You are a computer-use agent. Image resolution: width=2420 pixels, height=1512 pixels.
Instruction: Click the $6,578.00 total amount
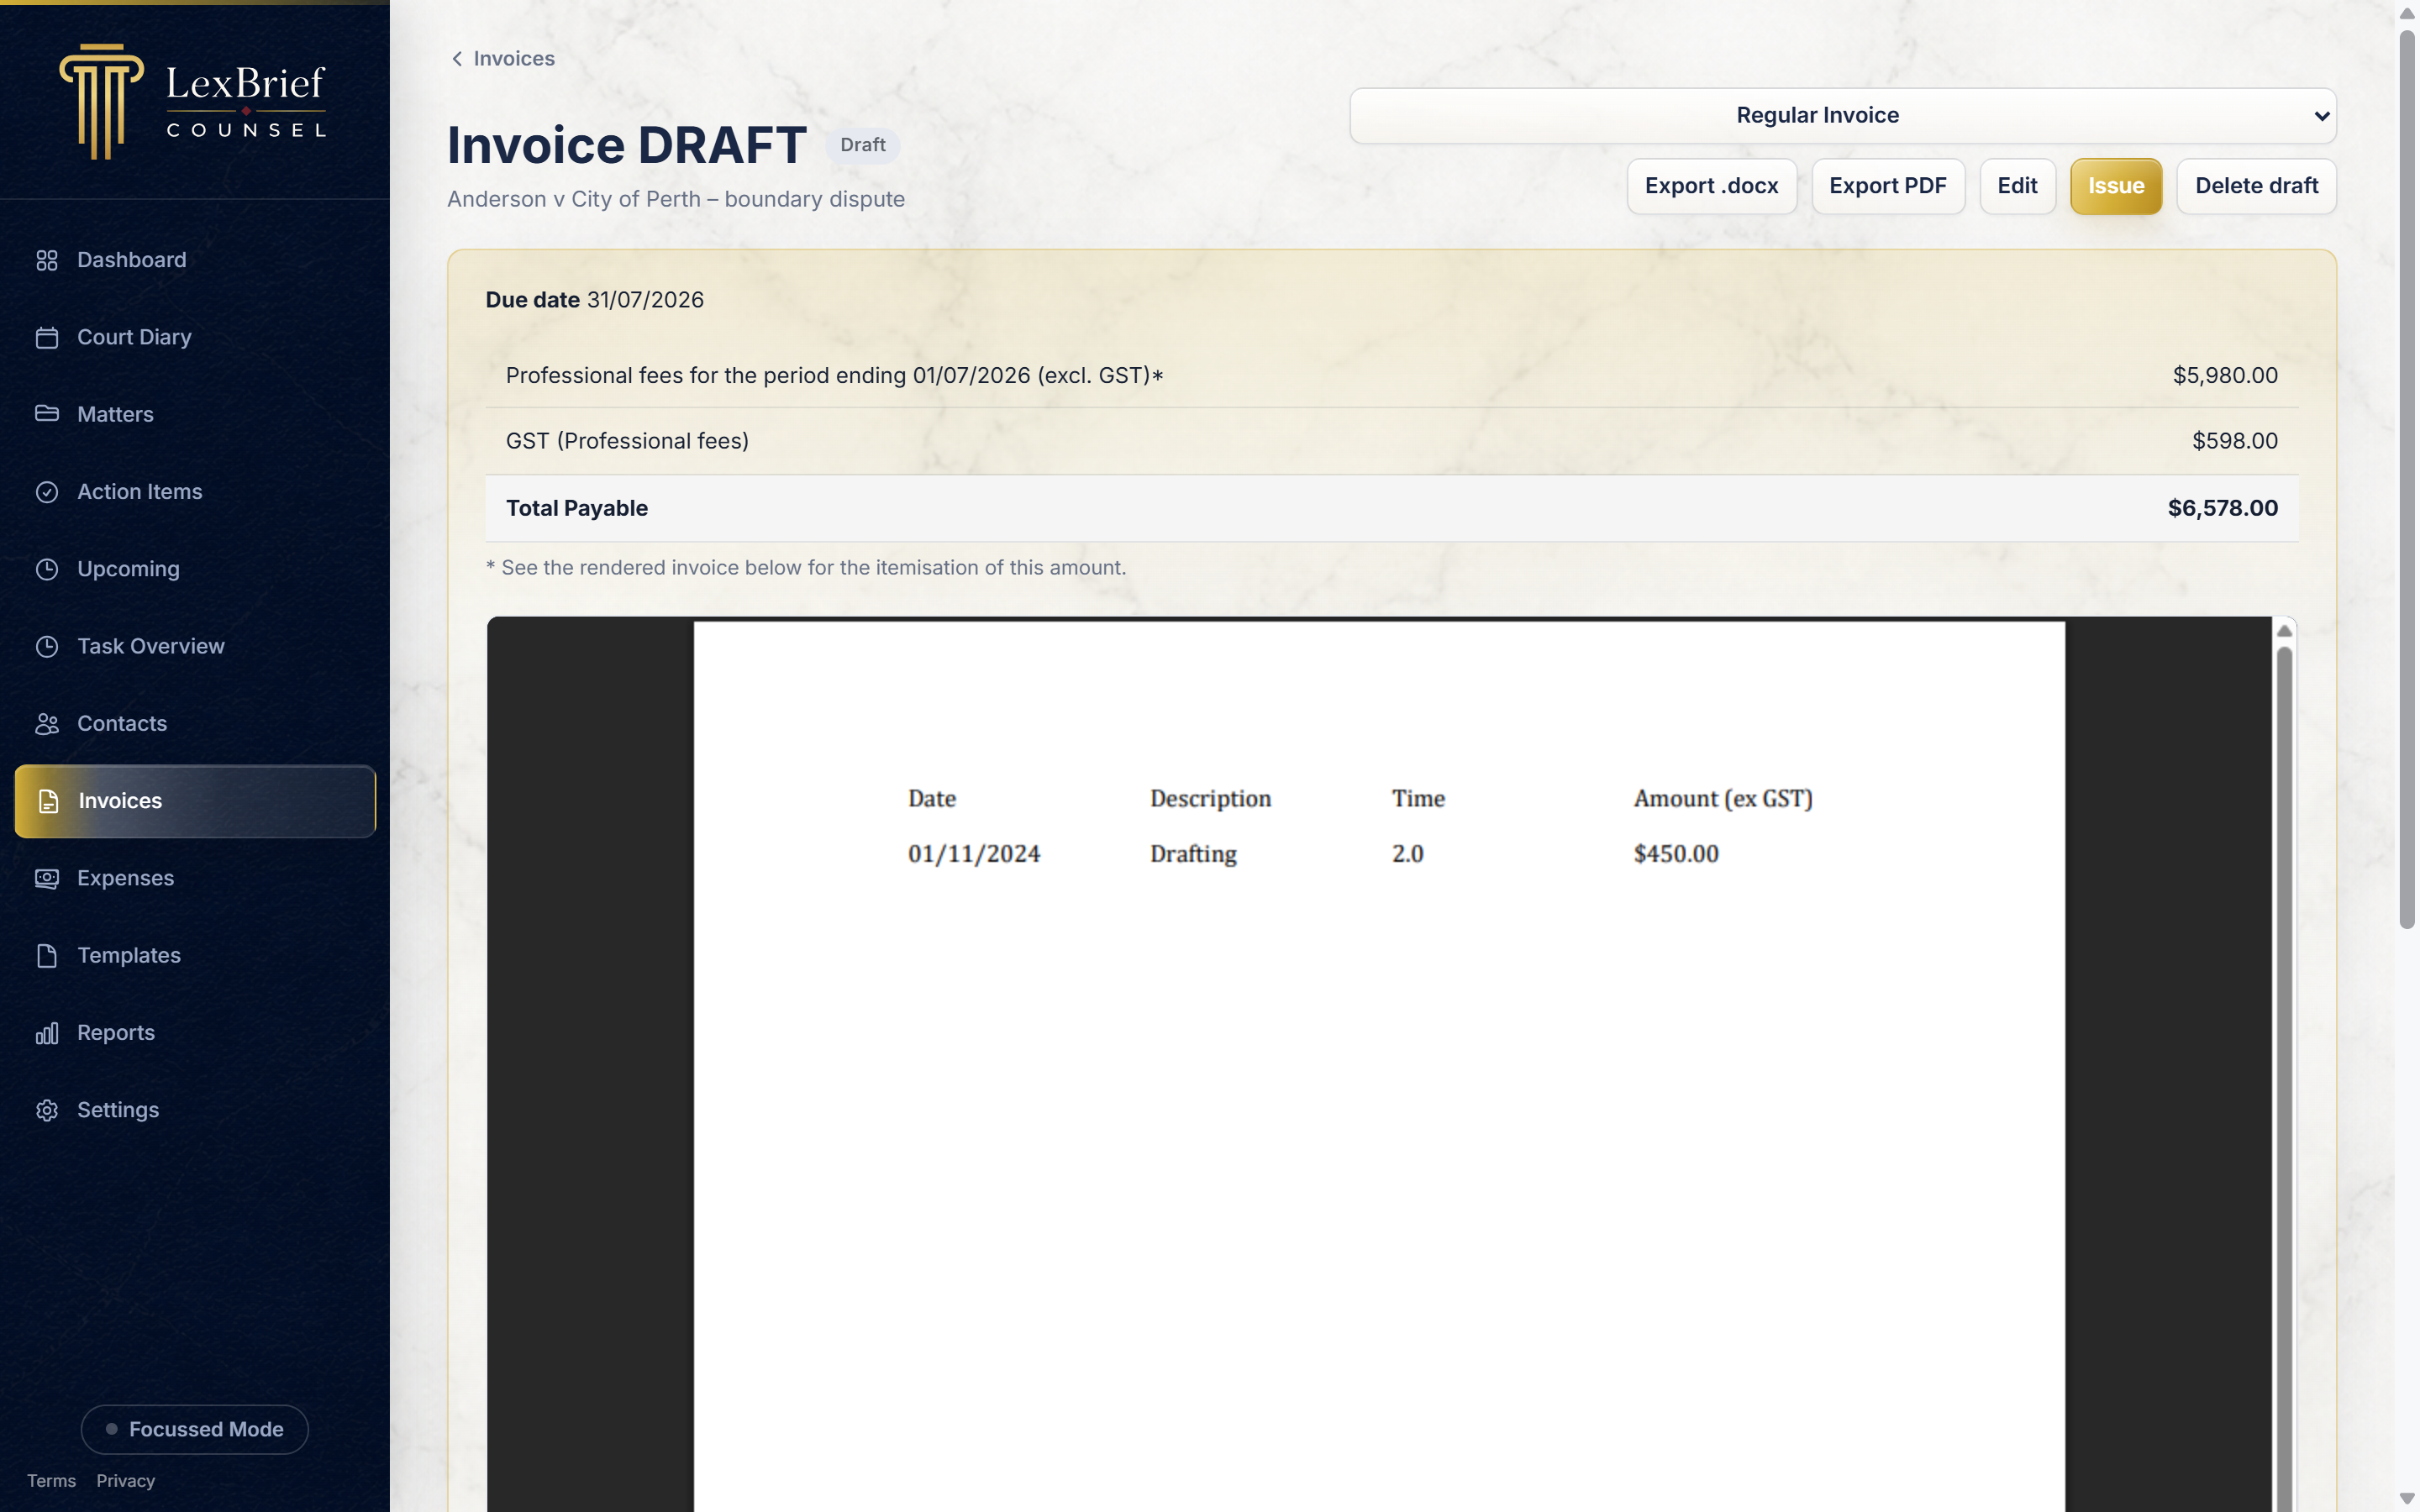coord(2222,508)
